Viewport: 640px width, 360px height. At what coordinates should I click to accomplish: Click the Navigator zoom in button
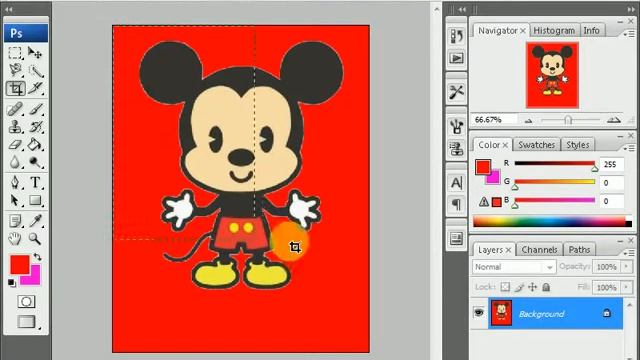click(613, 120)
